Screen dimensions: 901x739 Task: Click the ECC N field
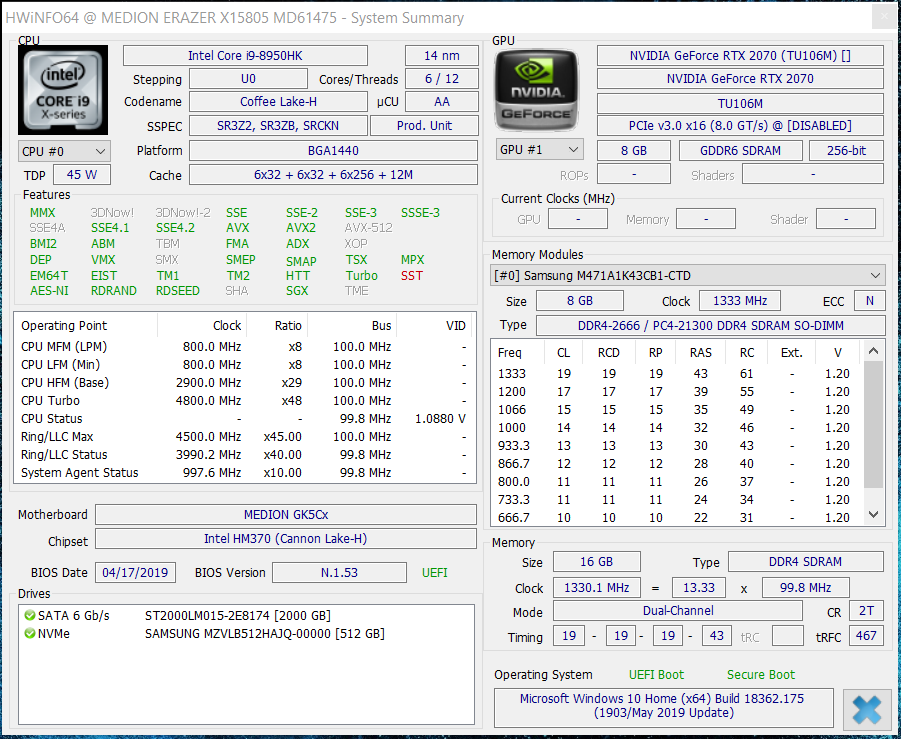pos(869,301)
